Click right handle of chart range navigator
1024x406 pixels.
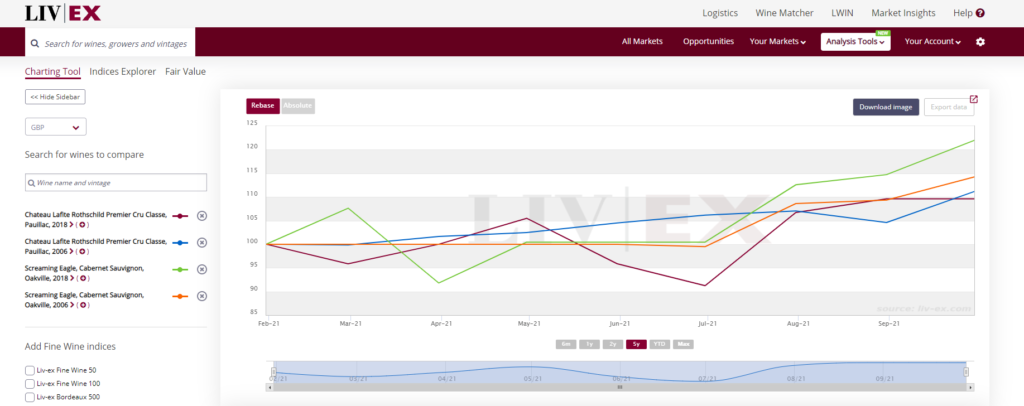tap(966, 372)
